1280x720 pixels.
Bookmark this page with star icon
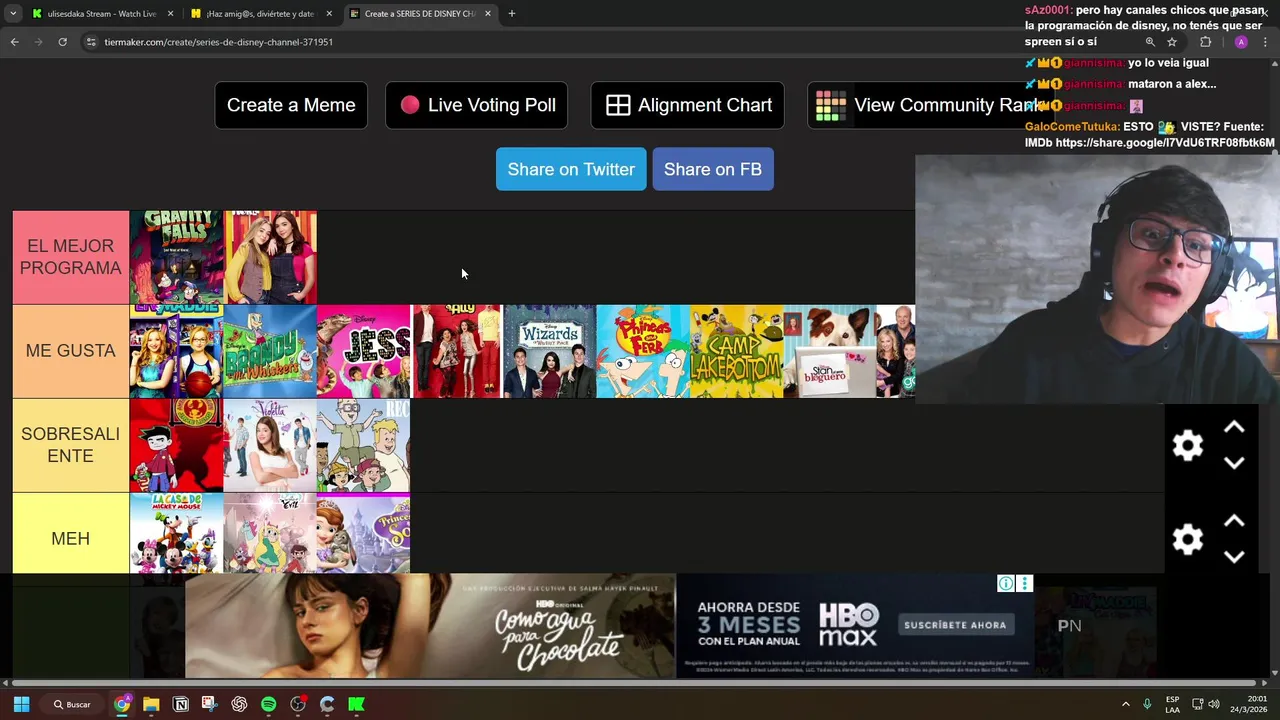point(1172,42)
